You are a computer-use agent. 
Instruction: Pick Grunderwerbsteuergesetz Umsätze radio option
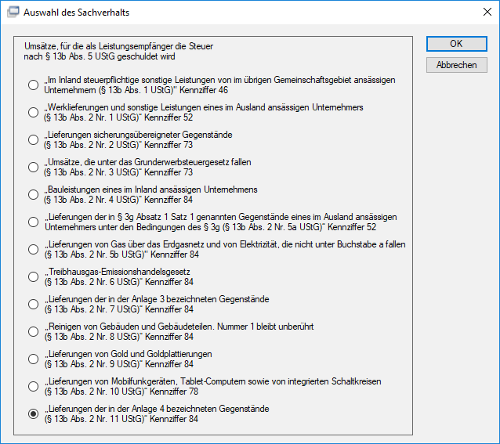pos(33,167)
